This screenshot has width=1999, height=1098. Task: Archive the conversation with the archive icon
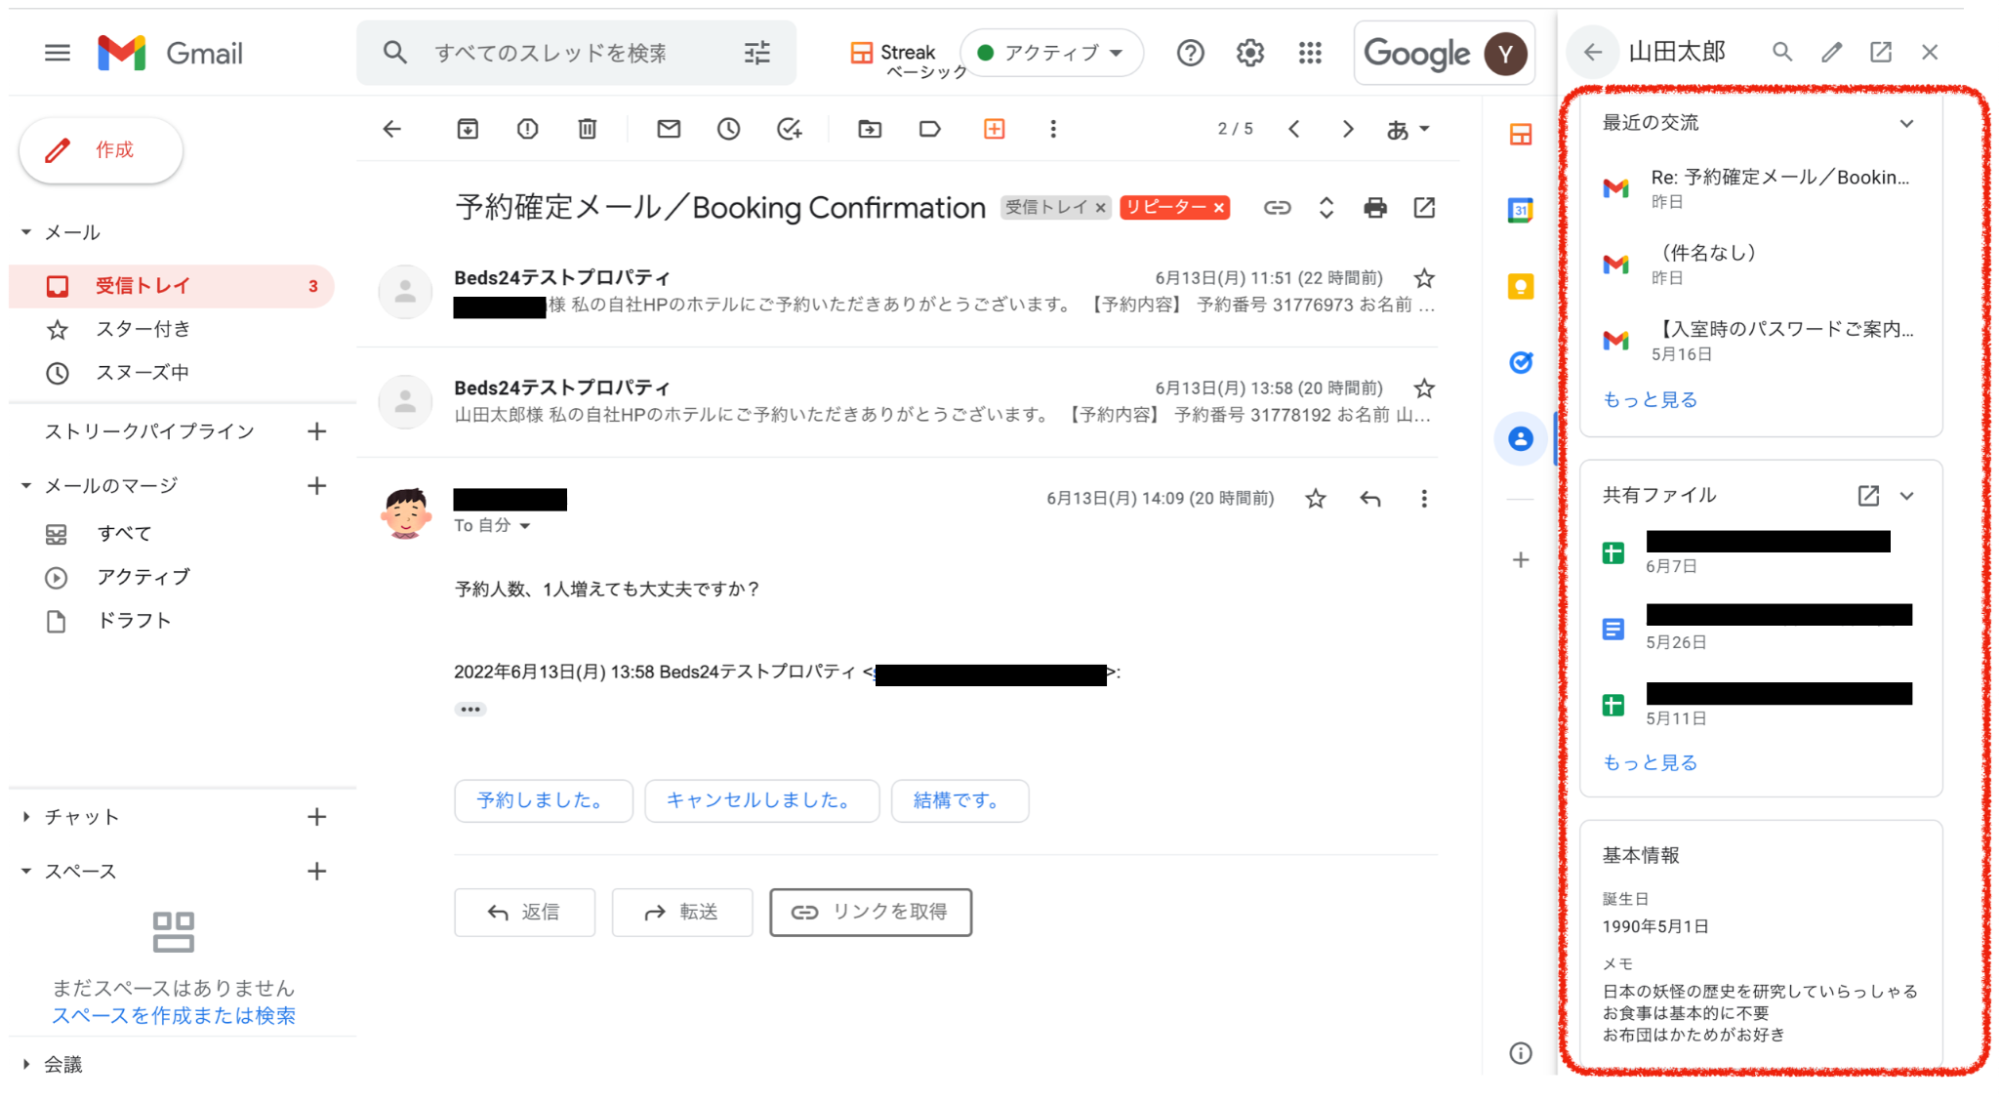click(467, 129)
